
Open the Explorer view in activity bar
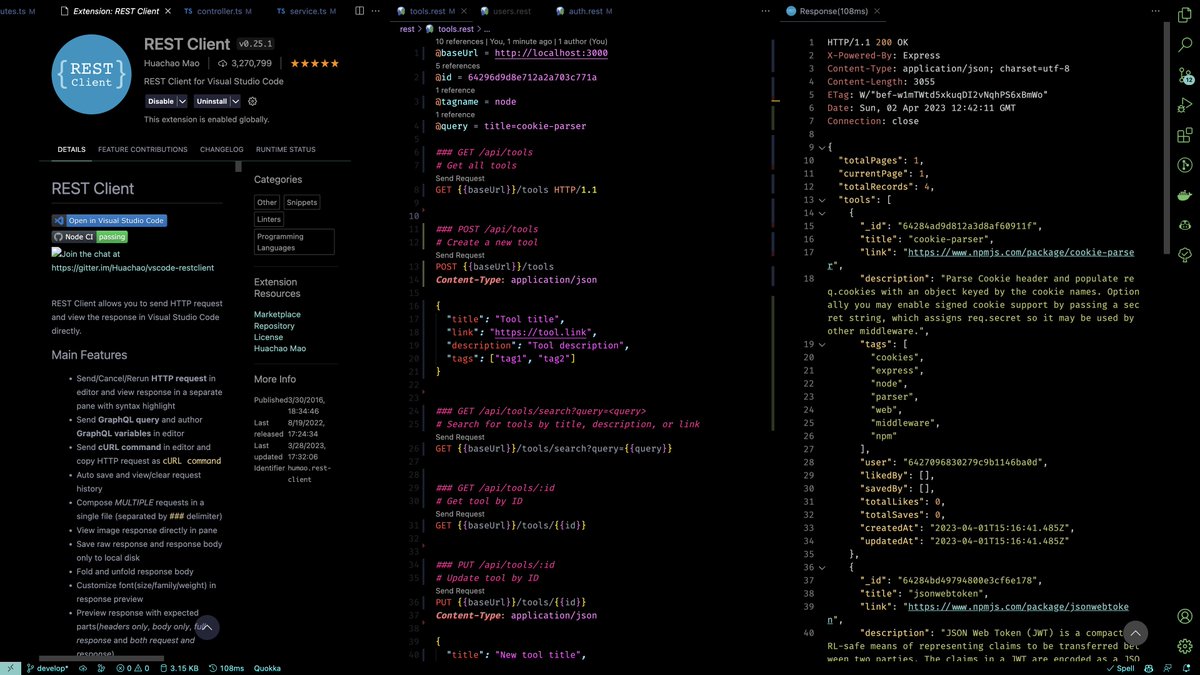(x=1185, y=15)
